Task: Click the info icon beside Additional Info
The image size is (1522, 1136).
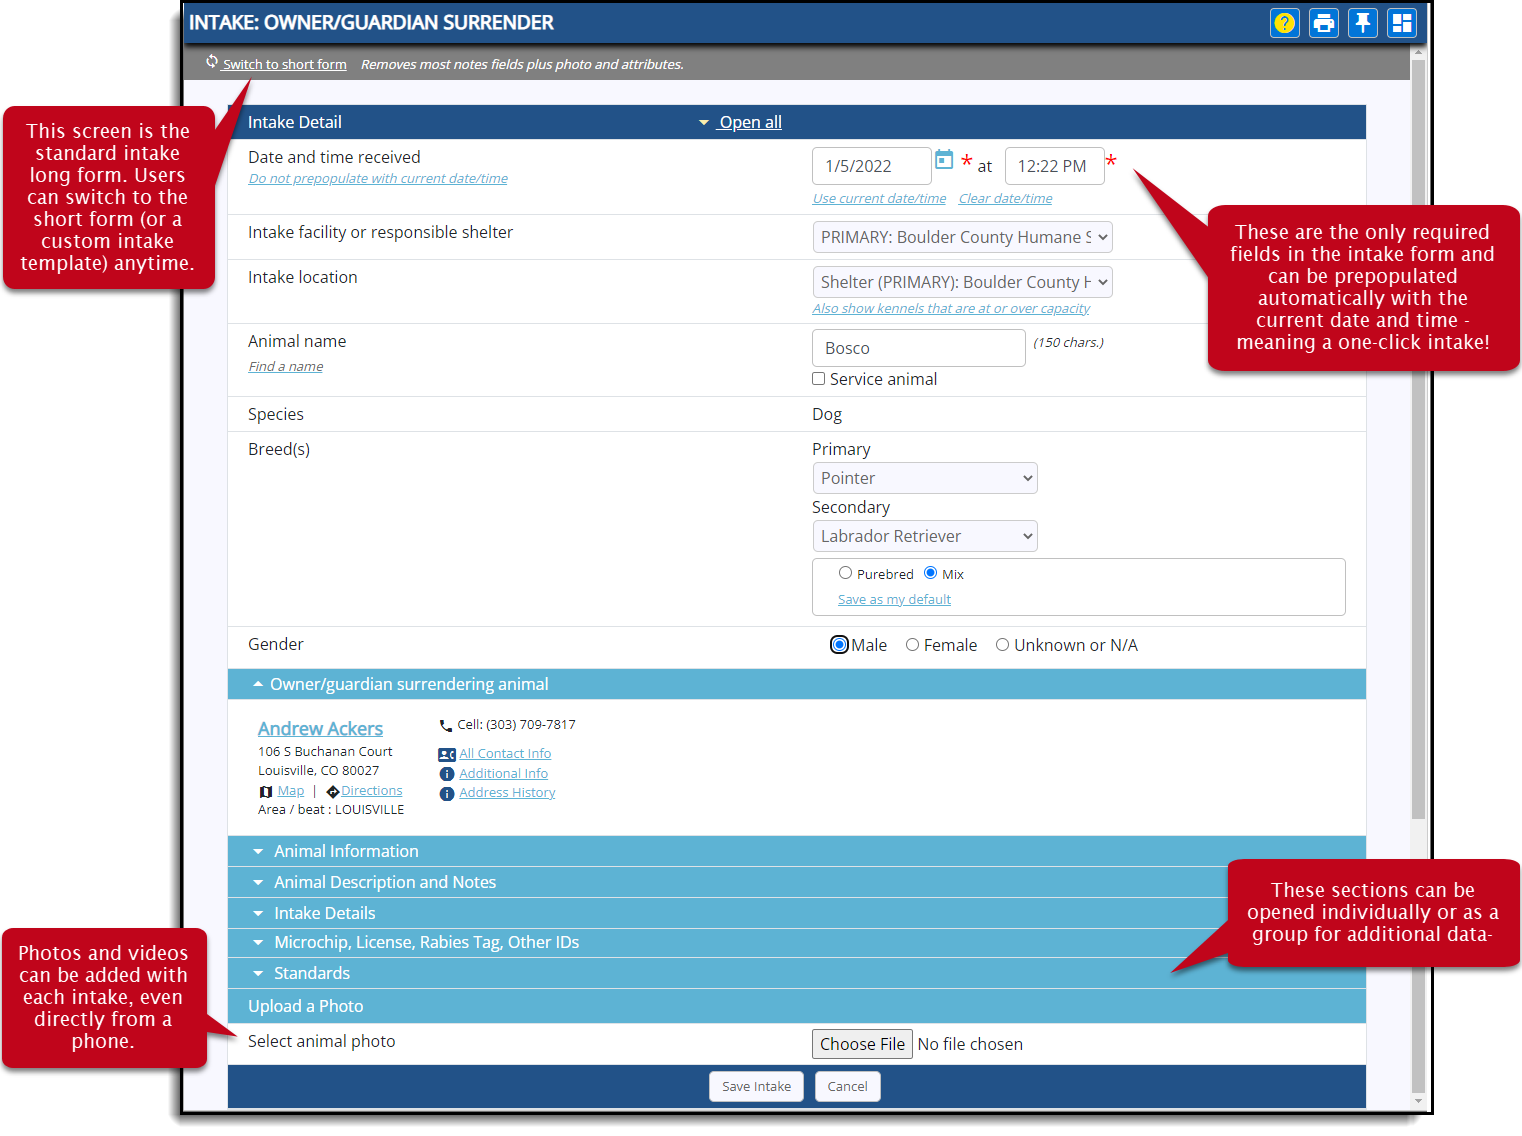Action: [447, 774]
